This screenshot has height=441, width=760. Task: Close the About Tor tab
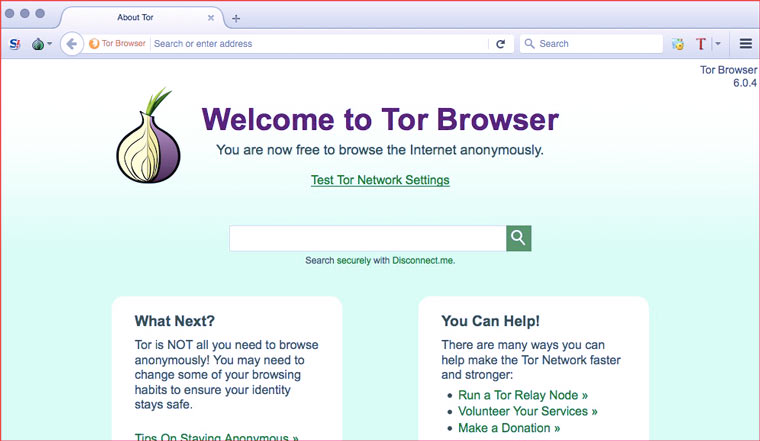[x=211, y=17]
